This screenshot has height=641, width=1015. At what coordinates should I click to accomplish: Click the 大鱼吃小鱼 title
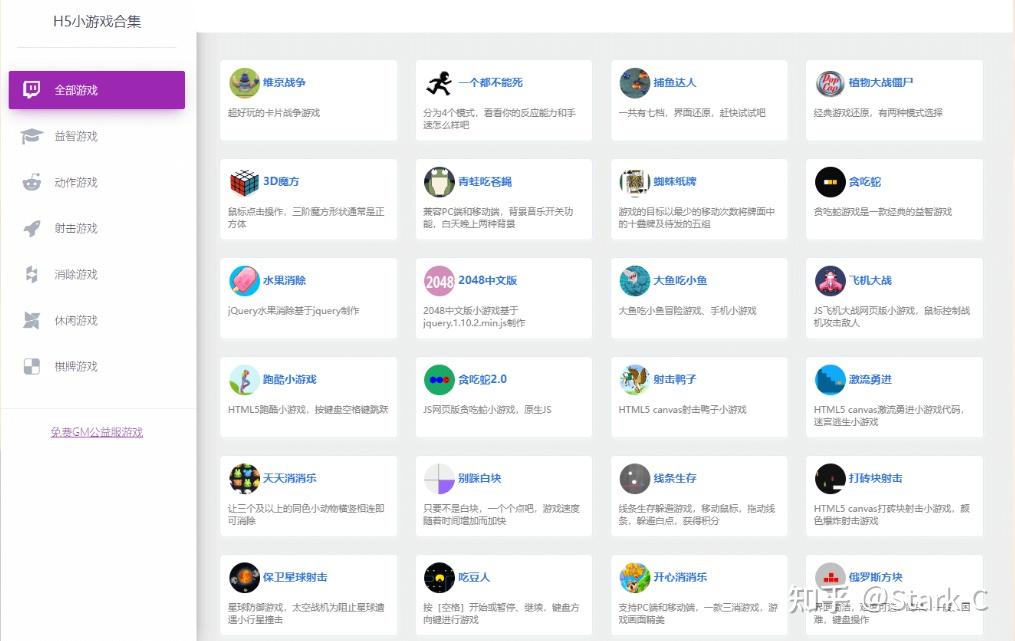680,280
